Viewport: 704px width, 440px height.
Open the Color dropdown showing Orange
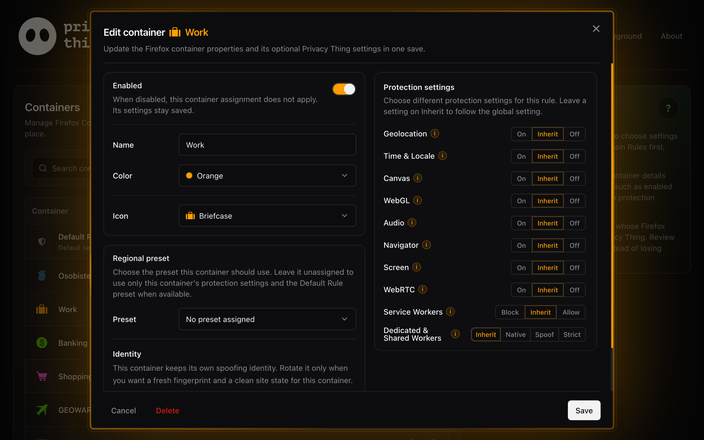[267, 176]
